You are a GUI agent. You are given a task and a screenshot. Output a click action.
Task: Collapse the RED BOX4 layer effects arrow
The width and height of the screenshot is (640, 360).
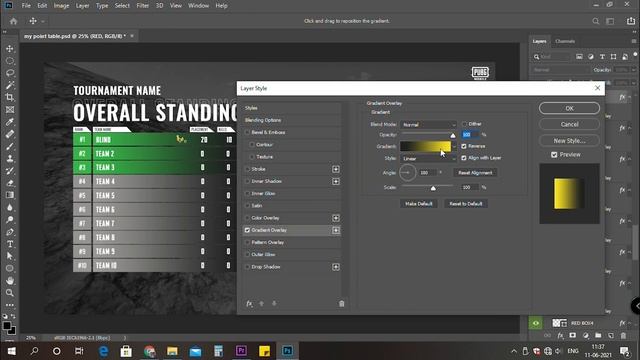[x=630, y=323]
